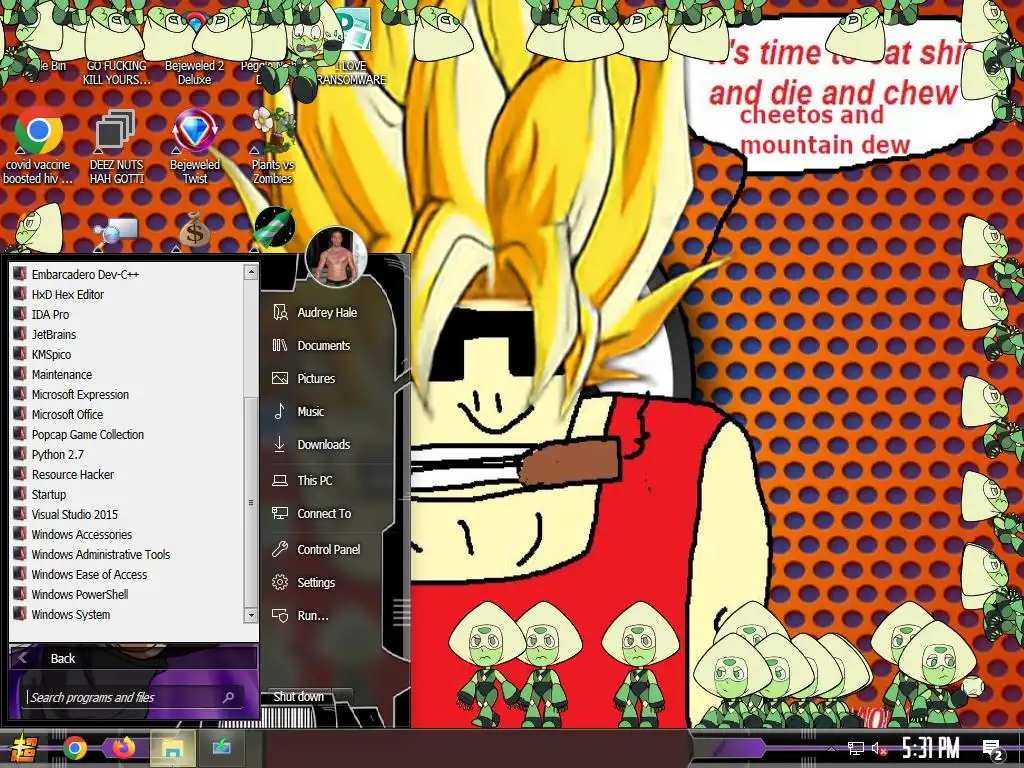This screenshot has height=768, width=1024.
Task: Open the money bag desktop shortcut
Action: click(193, 231)
